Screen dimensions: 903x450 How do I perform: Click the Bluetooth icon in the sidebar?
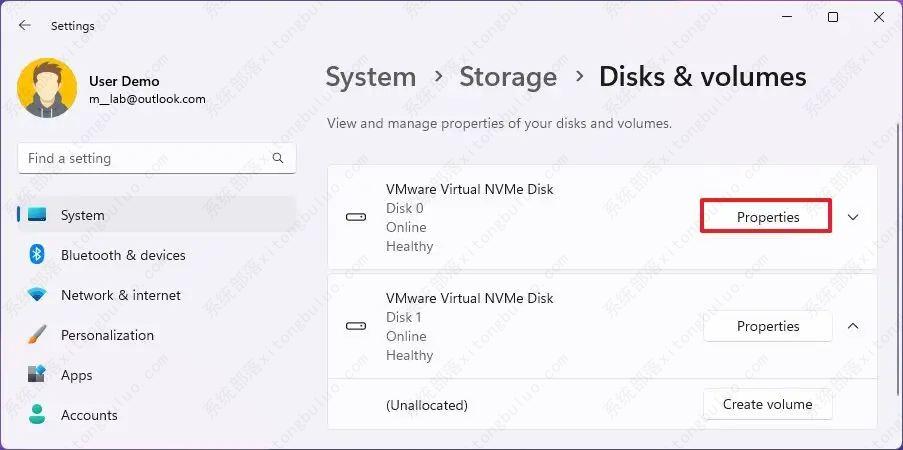coord(38,255)
